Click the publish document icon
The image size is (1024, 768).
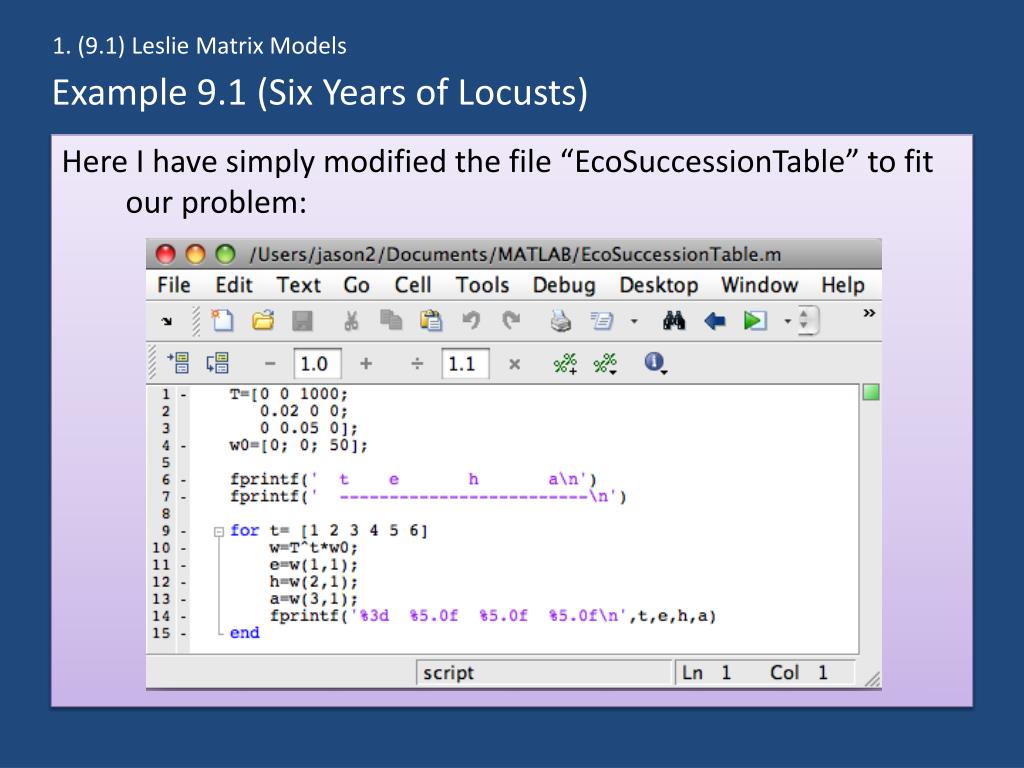601,321
